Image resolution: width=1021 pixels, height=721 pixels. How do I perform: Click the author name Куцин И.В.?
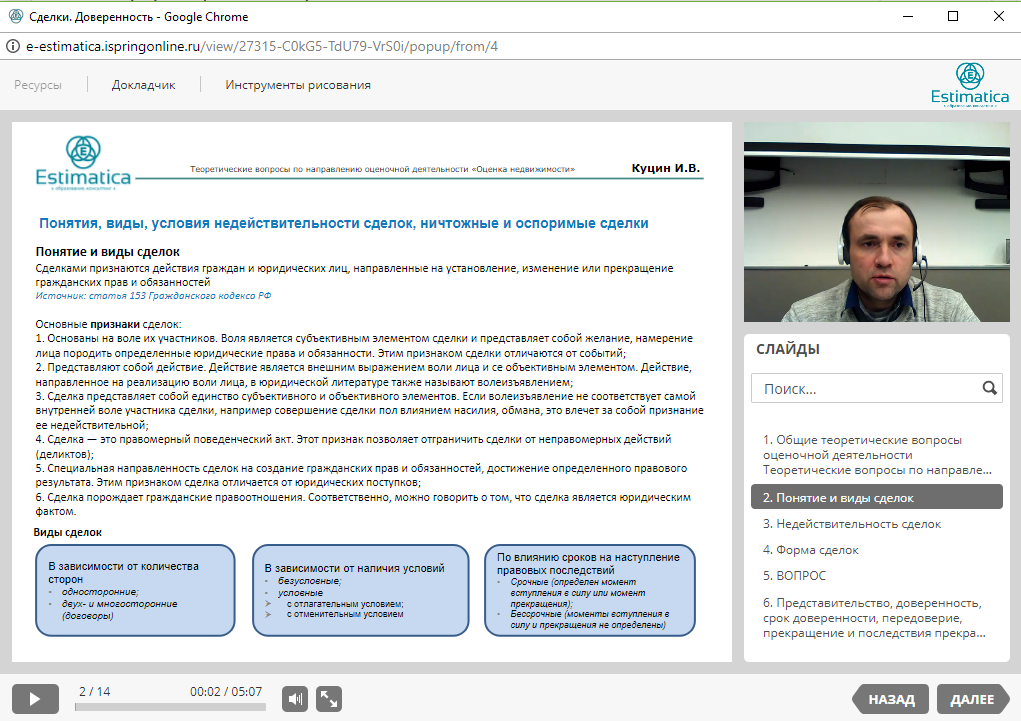(665, 168)
